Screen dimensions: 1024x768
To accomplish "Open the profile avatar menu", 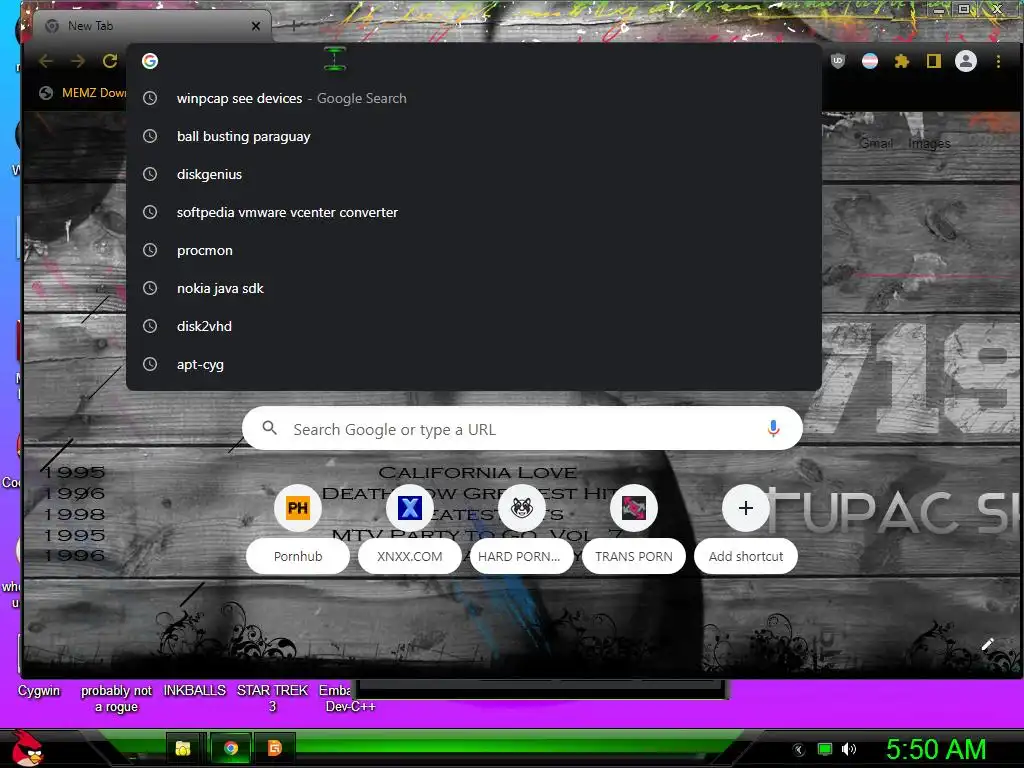I will click(x=966, y=61).
